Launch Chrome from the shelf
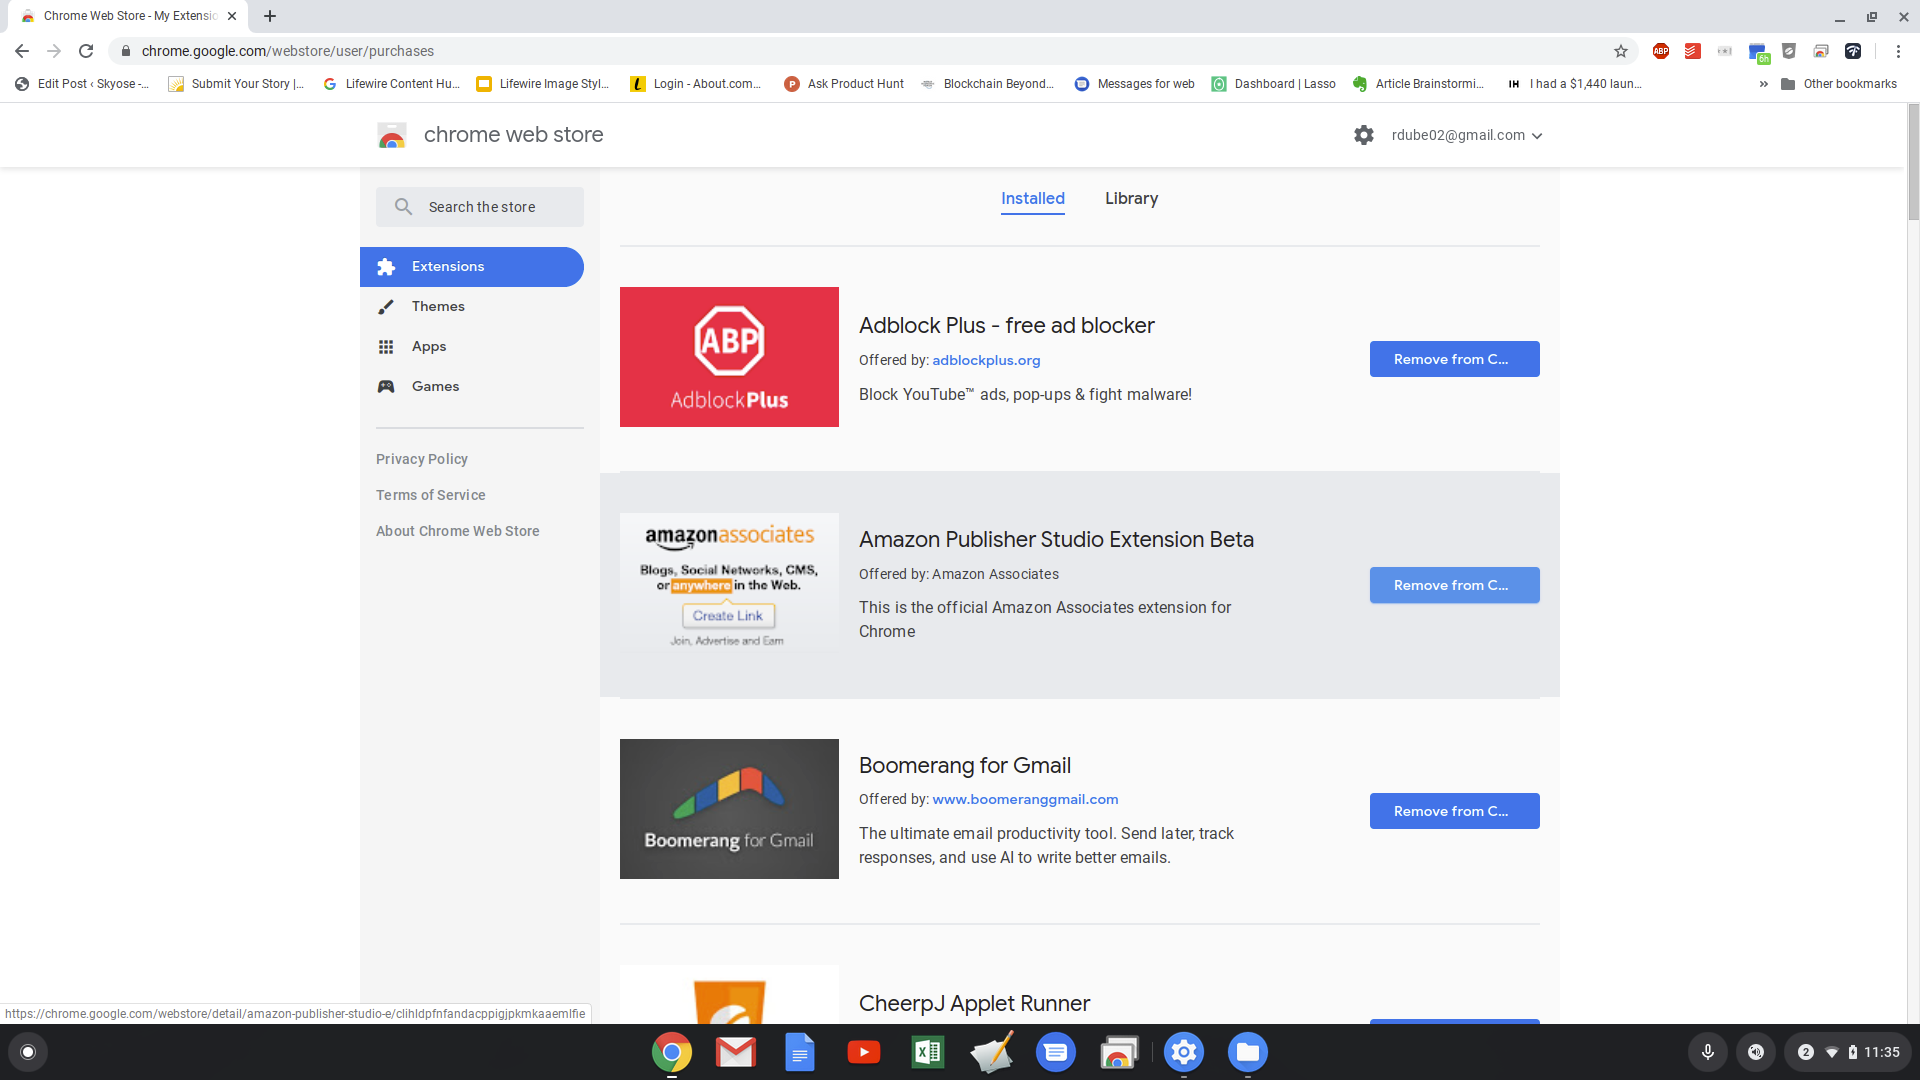The image size is (1920, 1080). pyautogui.click(x=672, y=1052)
